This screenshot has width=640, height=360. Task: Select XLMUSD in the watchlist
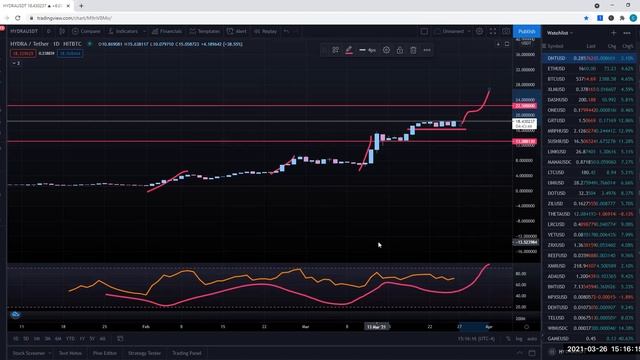point(590,89)
